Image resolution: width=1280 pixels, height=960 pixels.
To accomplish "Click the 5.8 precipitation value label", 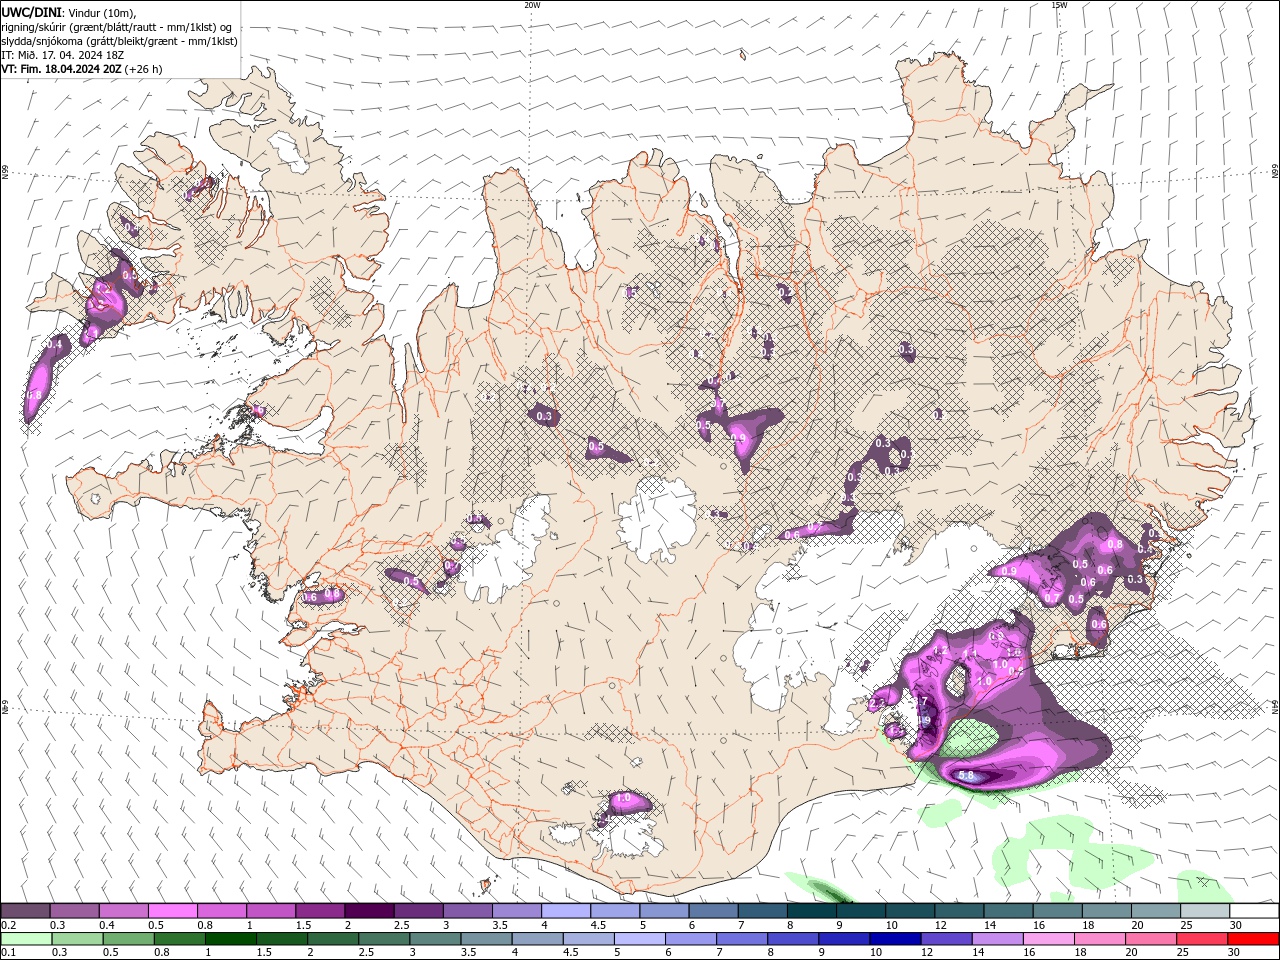I will (x=967, y=776).
